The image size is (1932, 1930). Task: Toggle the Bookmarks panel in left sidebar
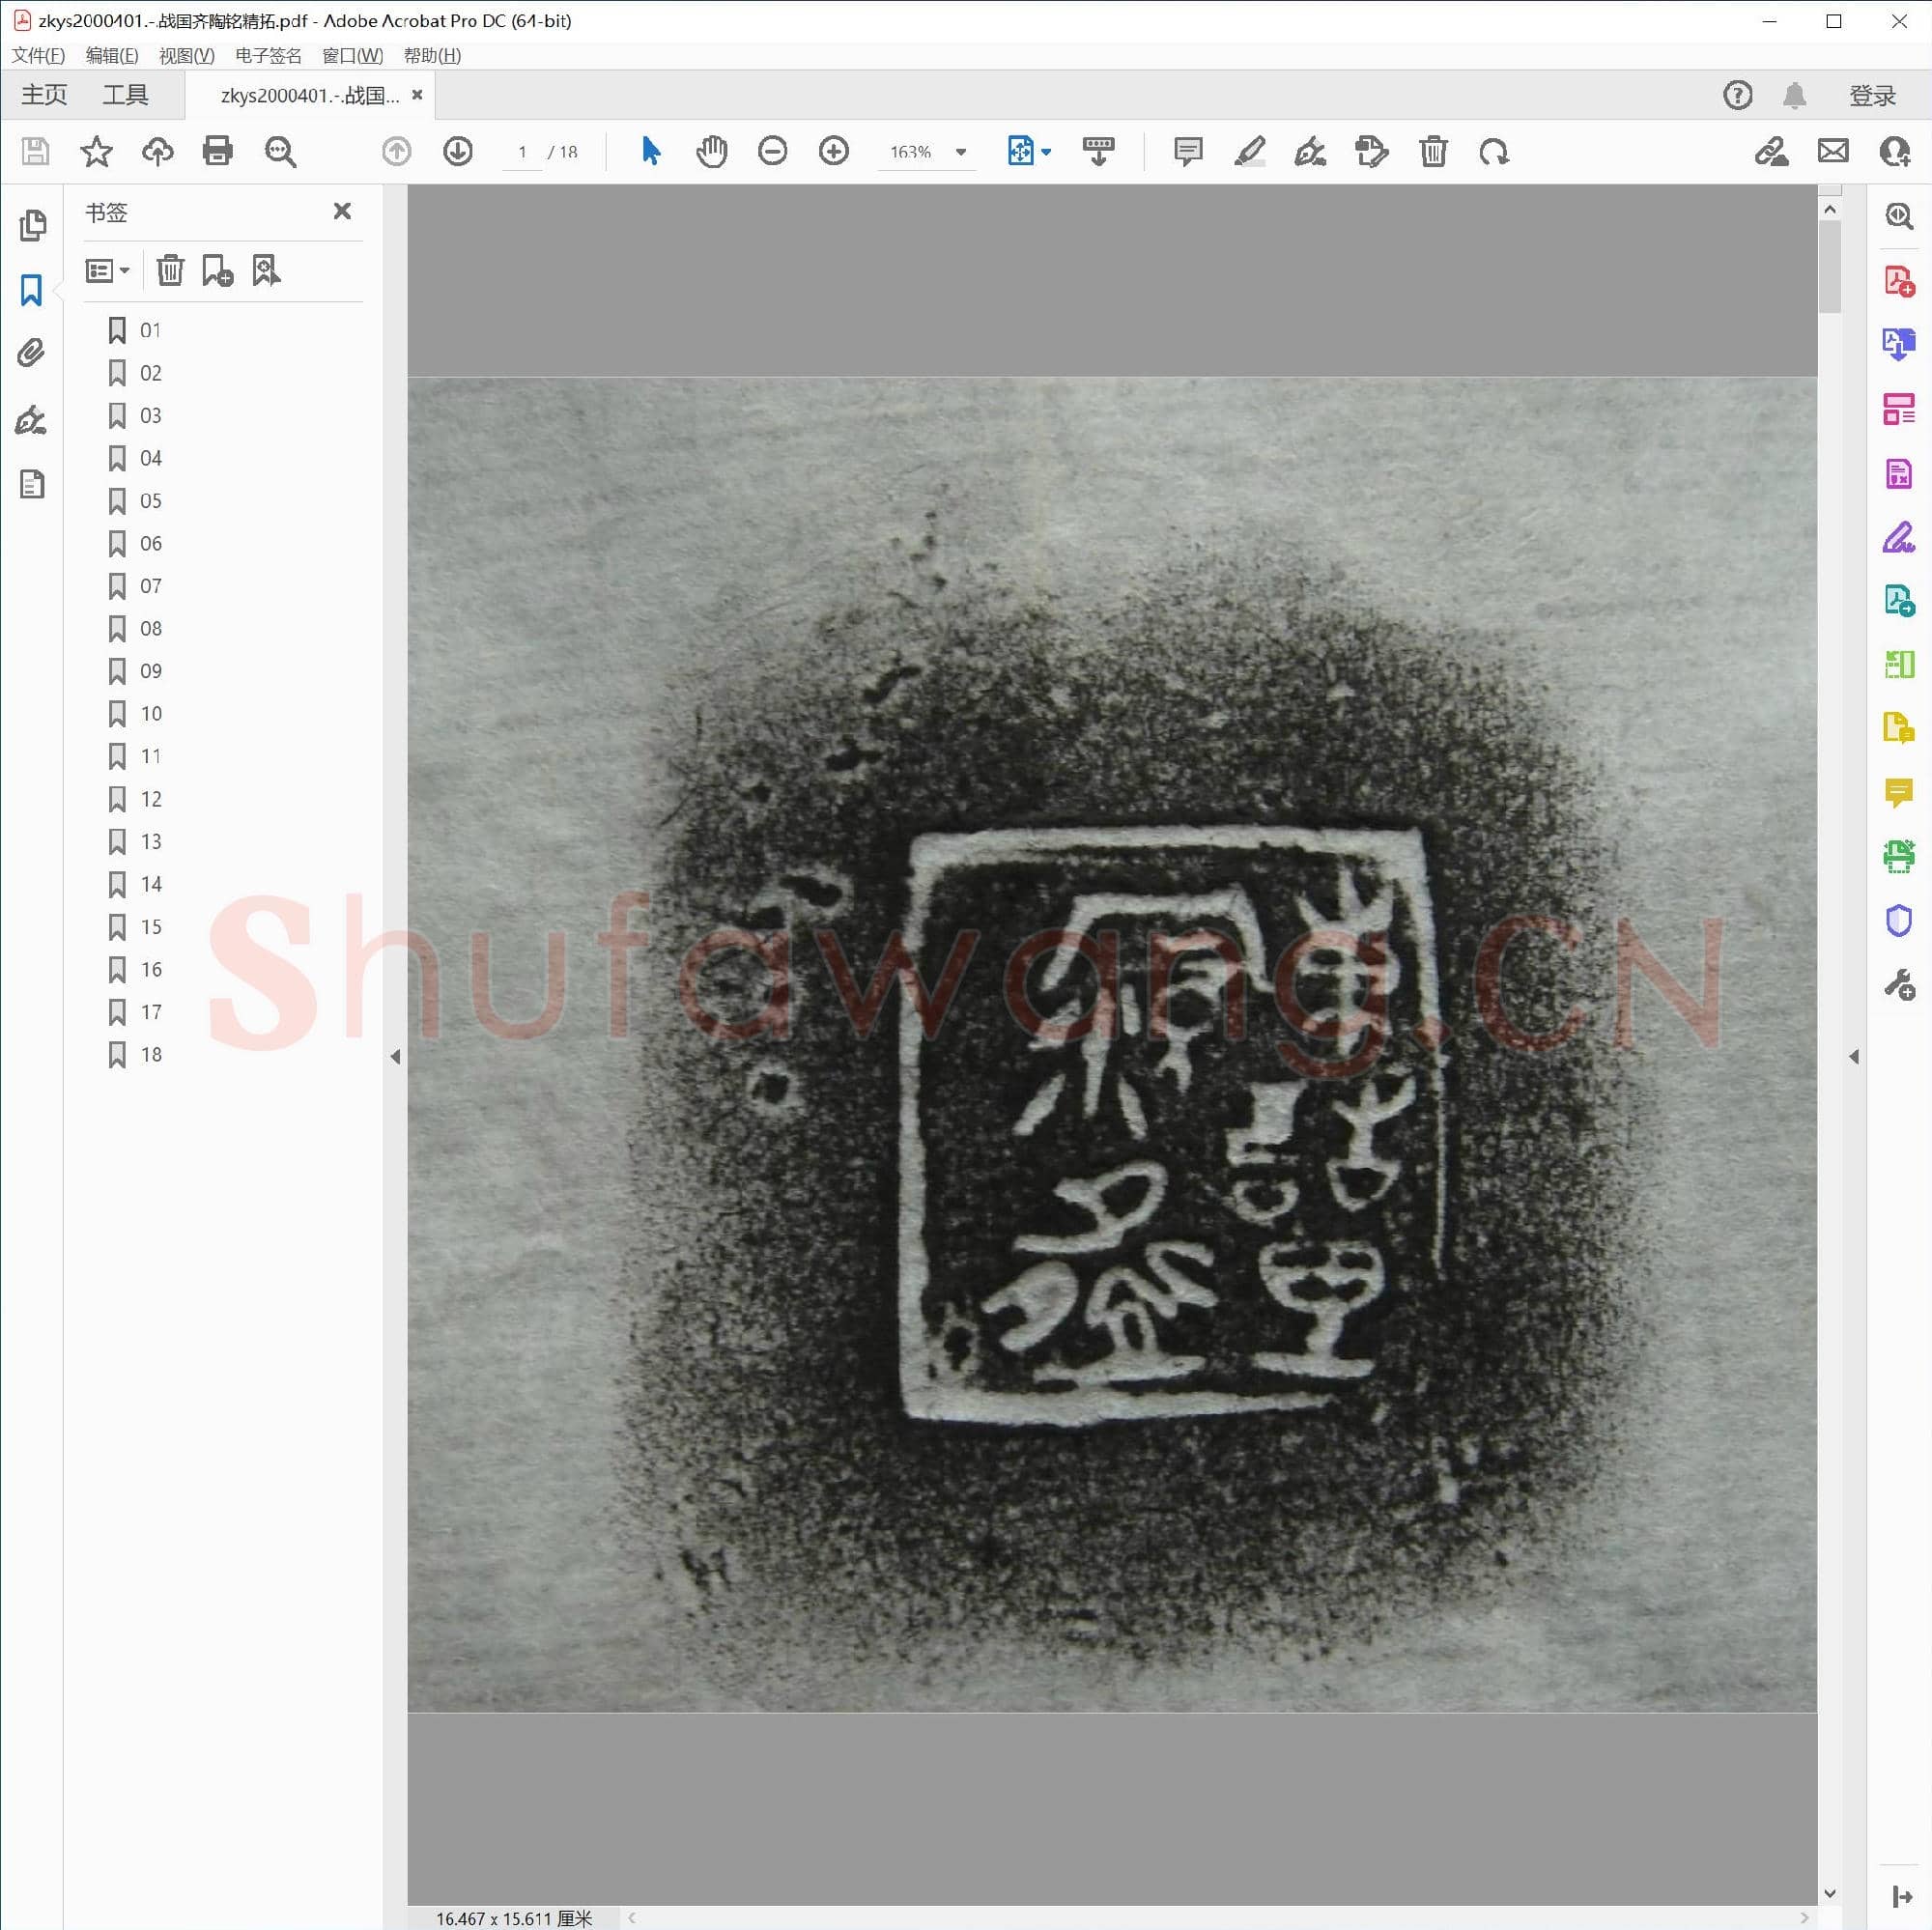32,290
